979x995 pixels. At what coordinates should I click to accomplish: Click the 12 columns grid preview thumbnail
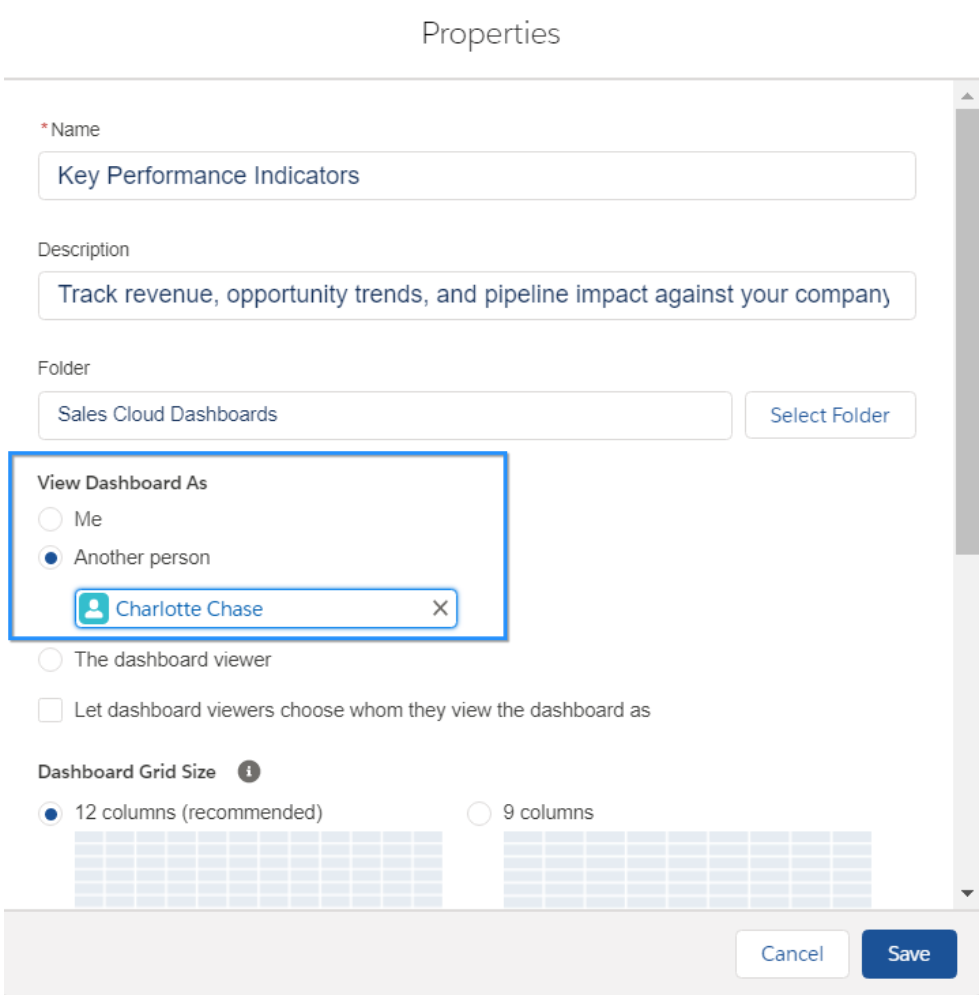(x=258, y=869)
